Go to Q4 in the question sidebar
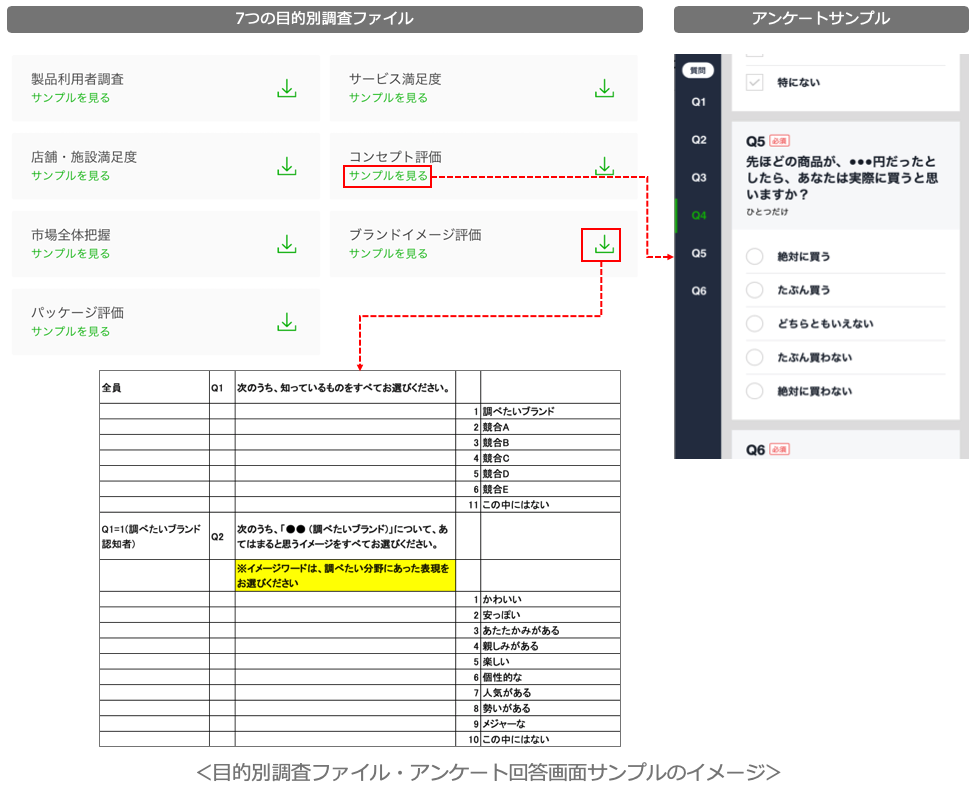Screen dimensions: 976x790 point(698,215)
